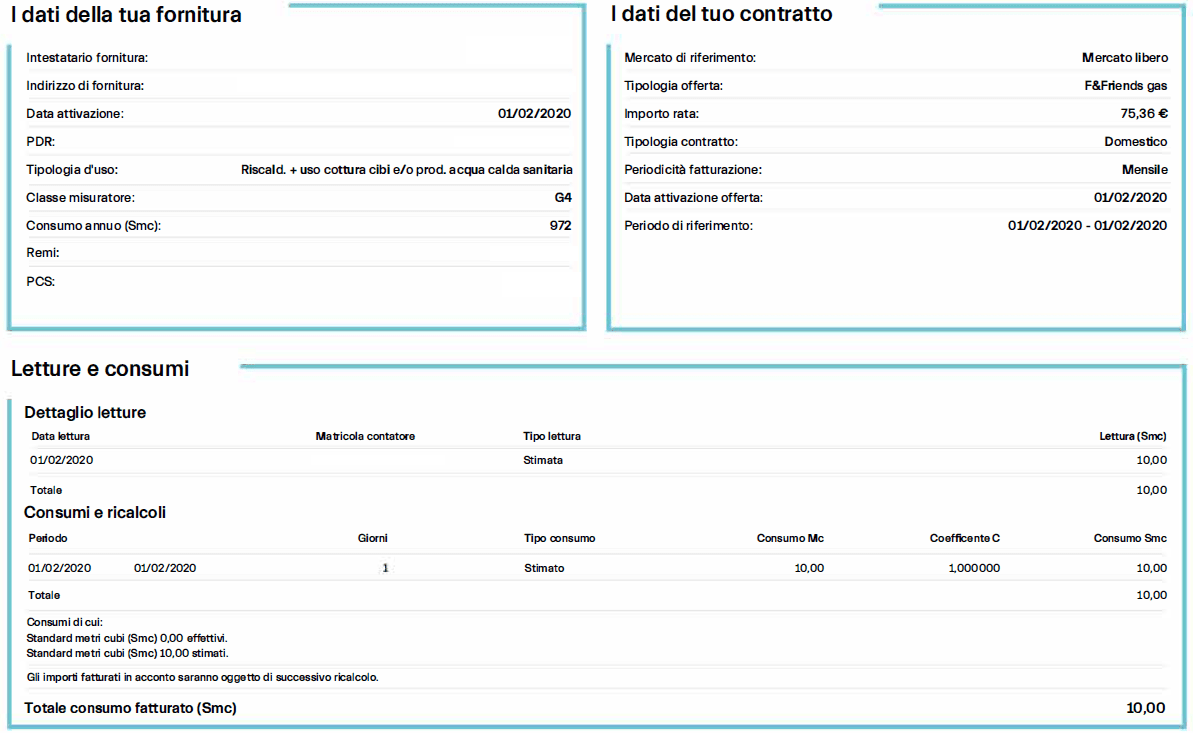
Task: Select the "Letture e consumi" section heading
Action: click(x=100, y=369)
